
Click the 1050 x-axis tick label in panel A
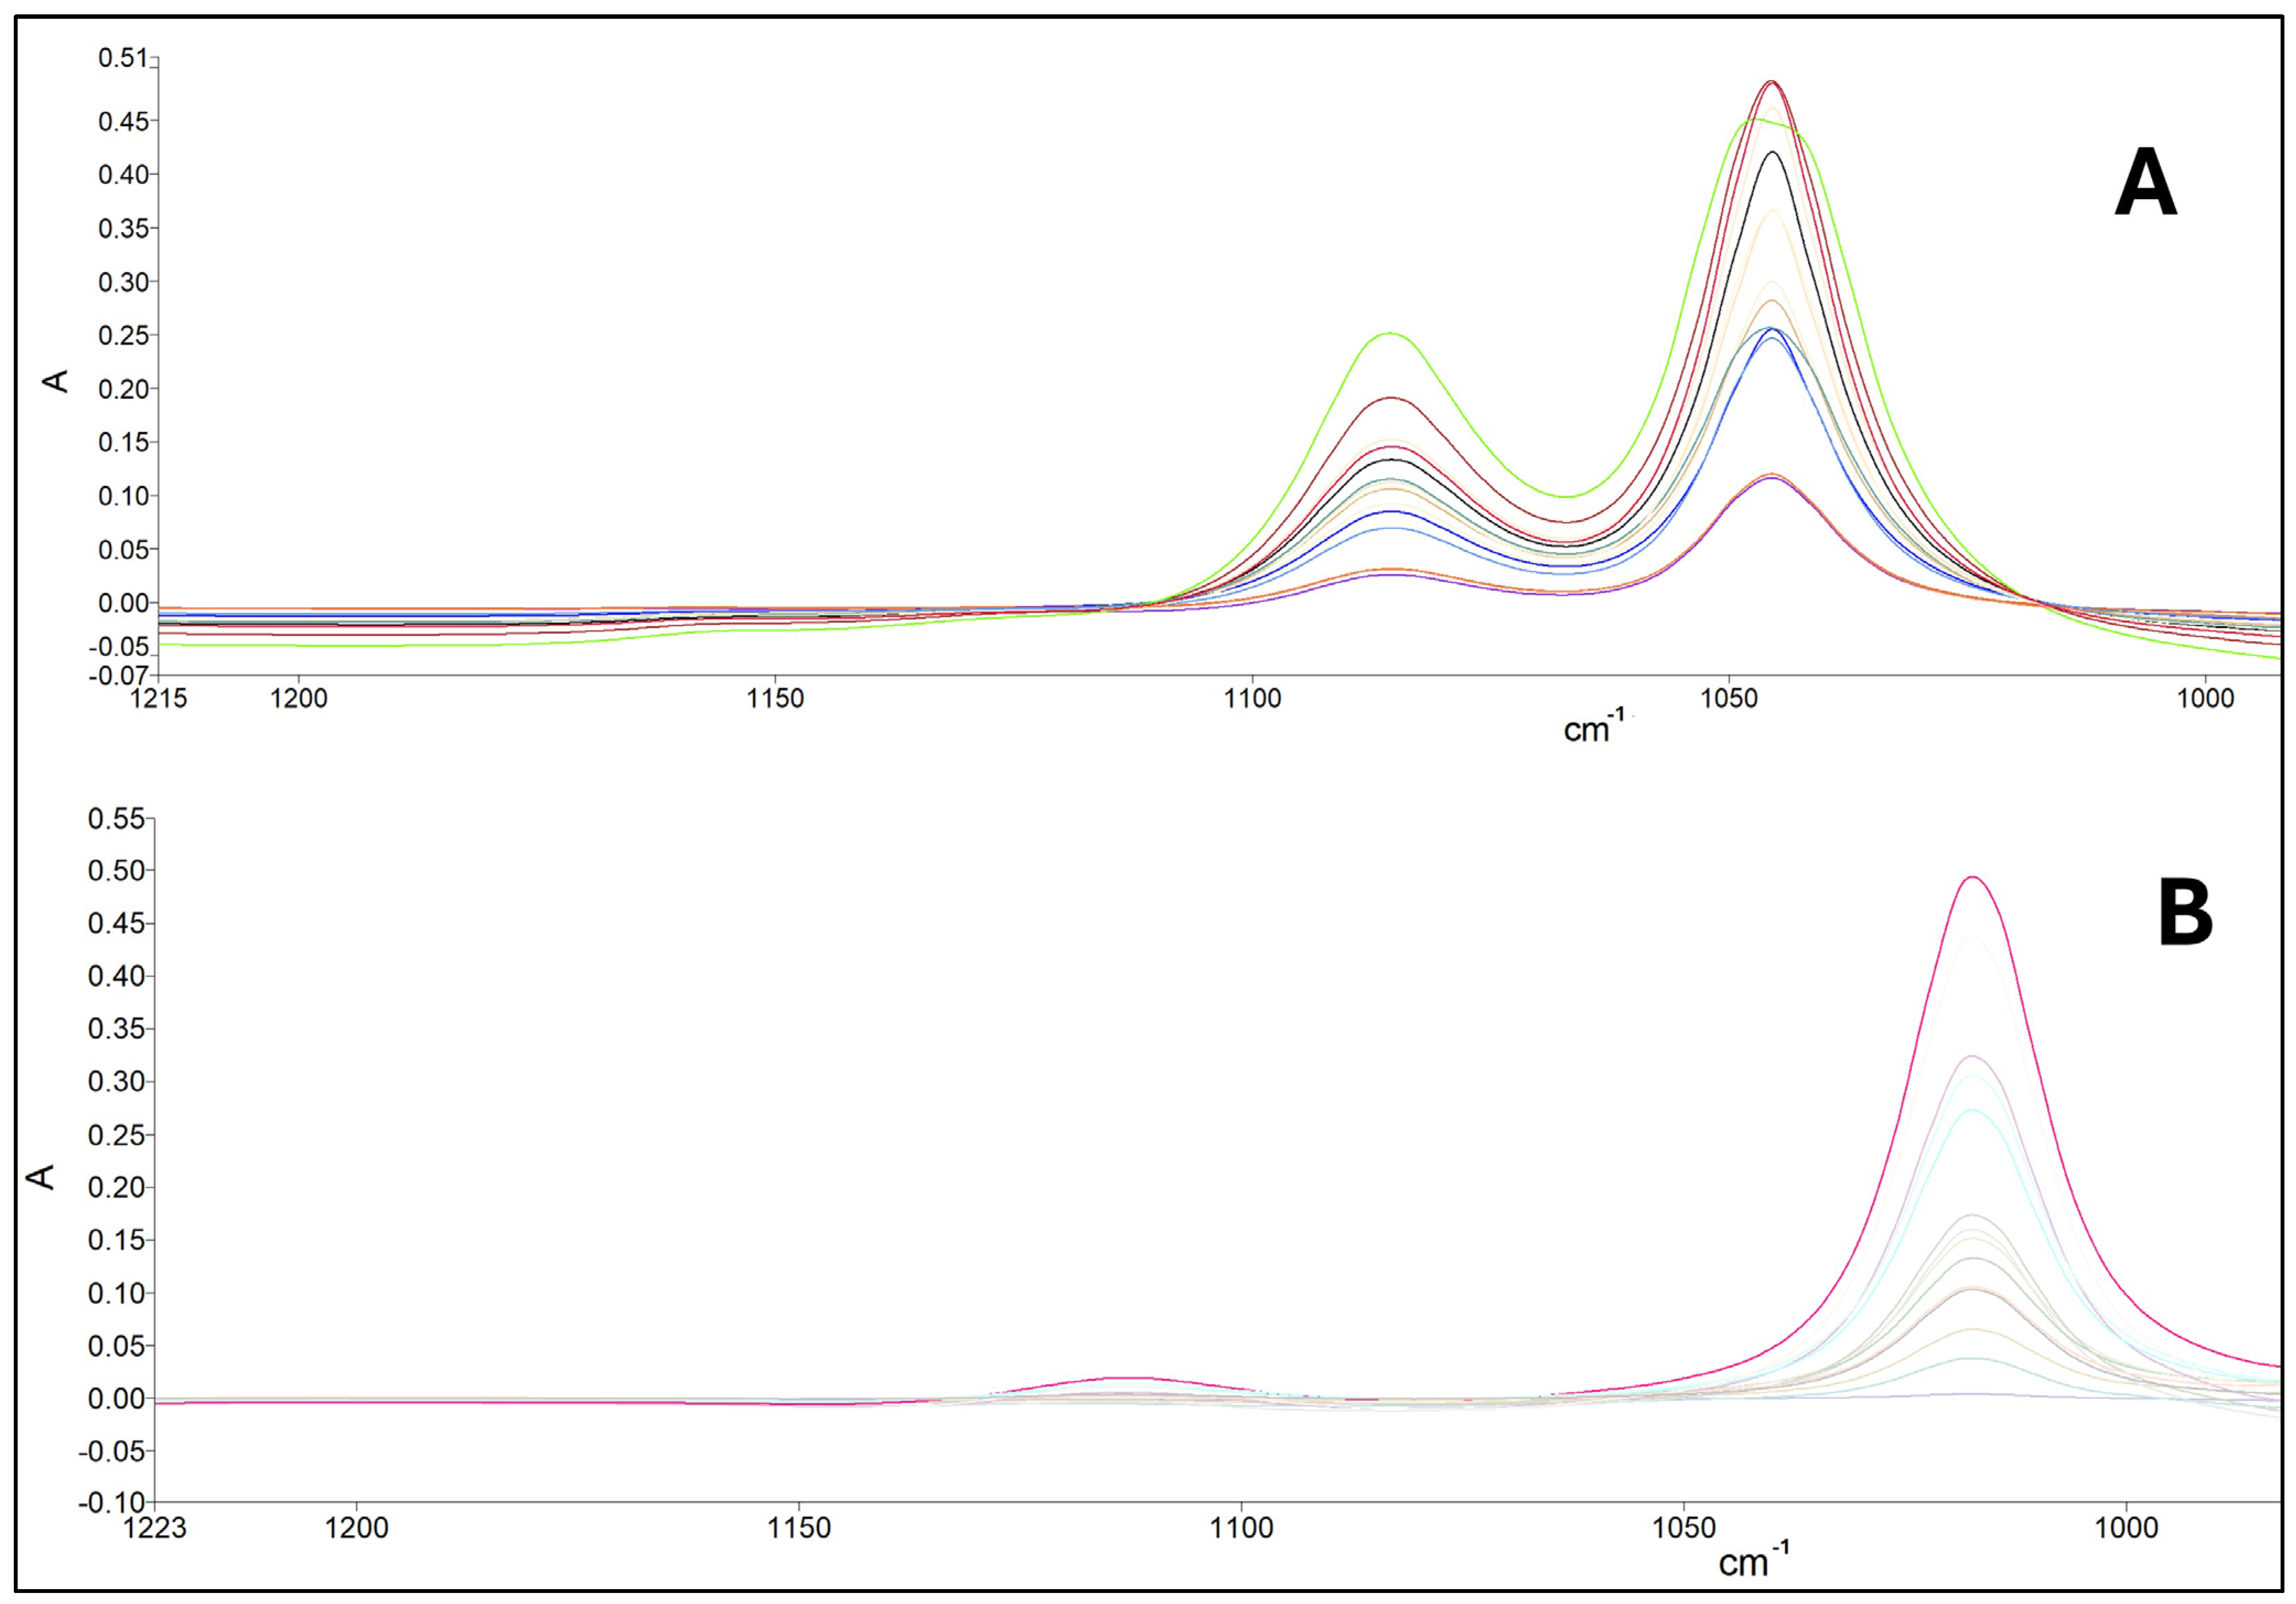1729,699
